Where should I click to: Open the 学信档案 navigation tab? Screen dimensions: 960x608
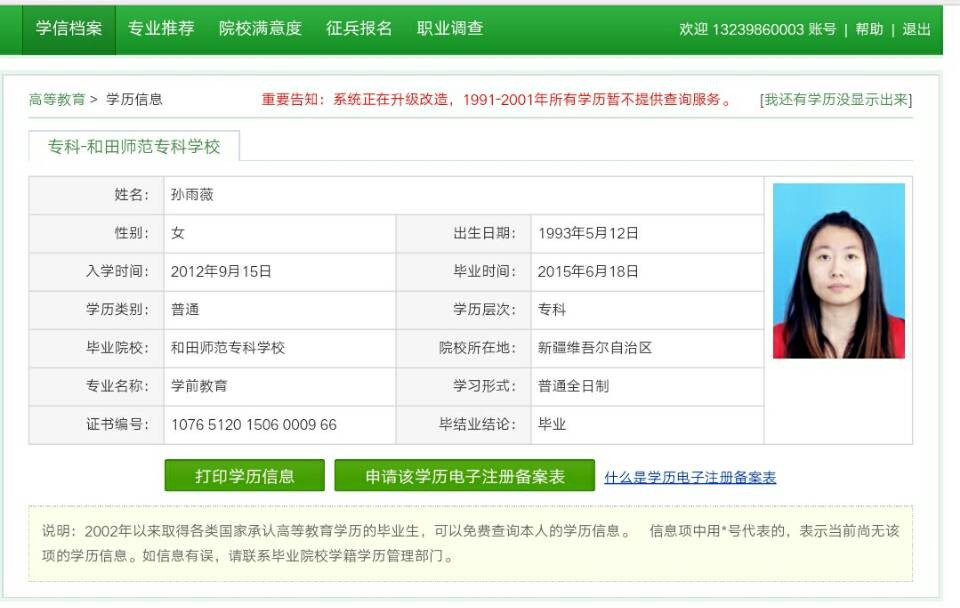click(x=69, y=29)
